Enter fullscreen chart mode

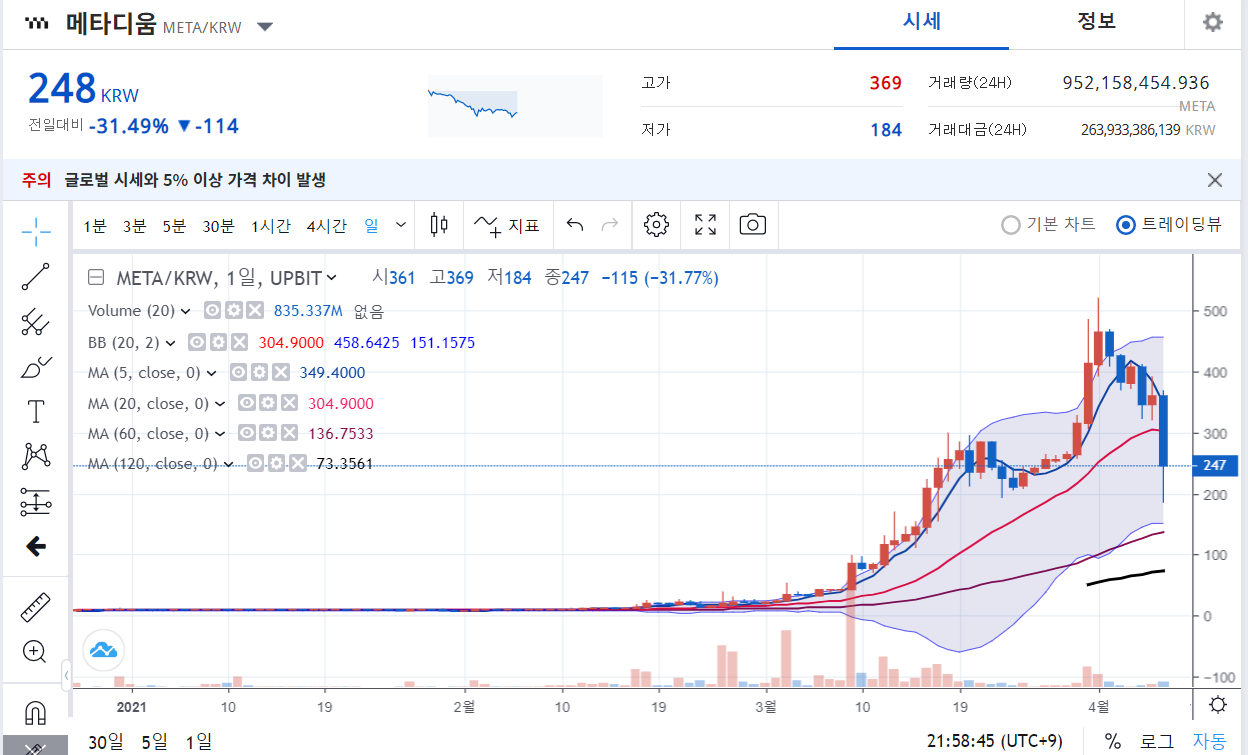pyautogui.click(x=705, y=225)
